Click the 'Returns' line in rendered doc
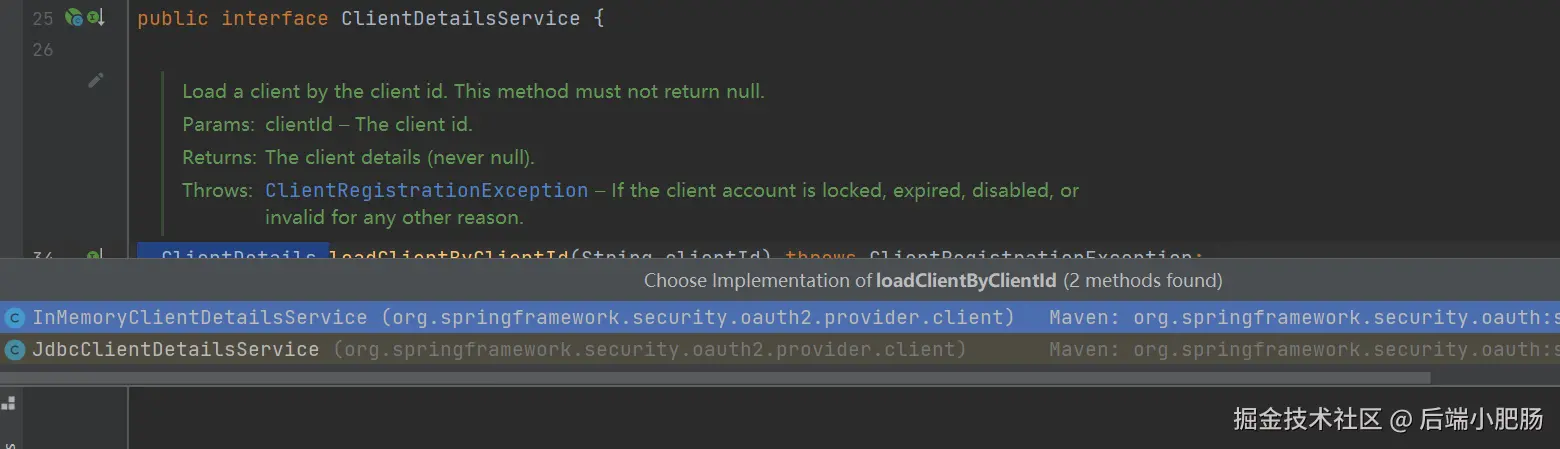 [358, 157]
